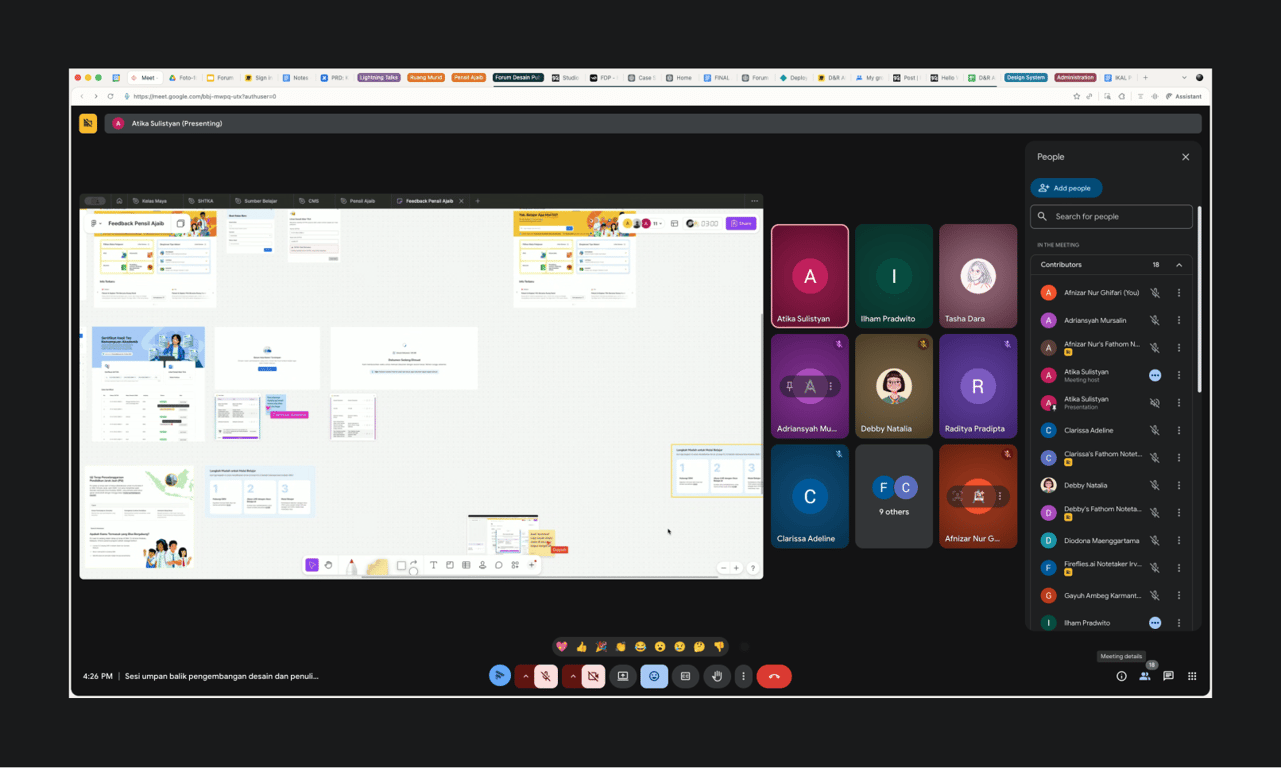Screen dimensions: 1281x768
Task: Unmute your microphone
Action: tap(546, 676)
